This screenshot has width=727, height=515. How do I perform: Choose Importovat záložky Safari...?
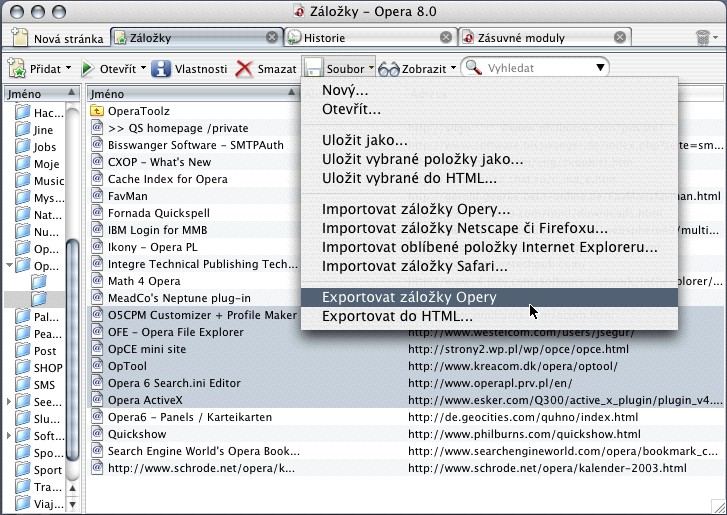[x=489, y=266]
